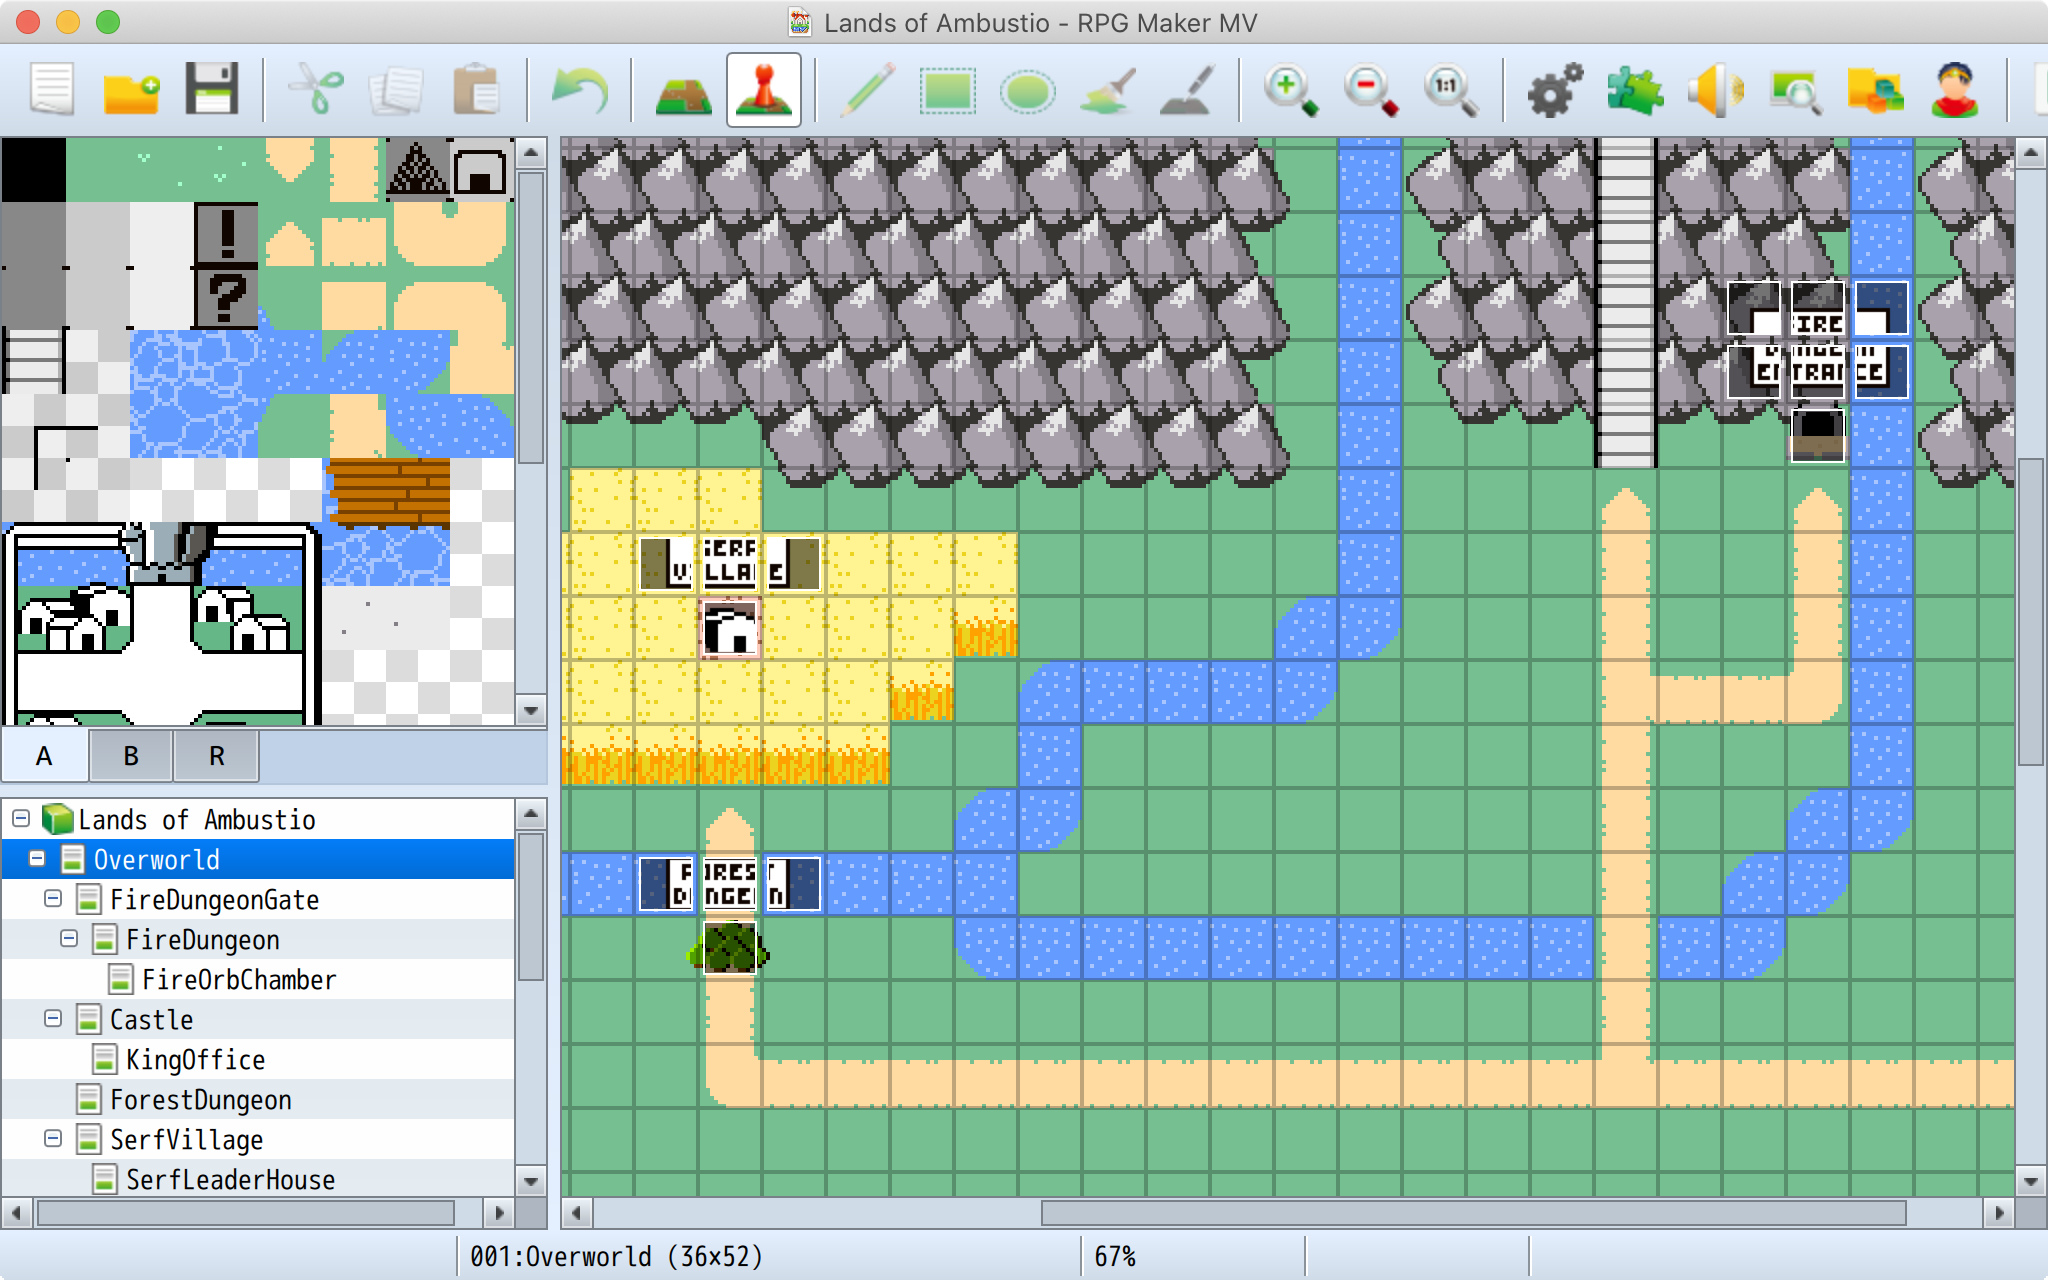This screenshot has width=2048, height=1280.
Task: Expand the FireDungeonGate map entry
Action: pos(41,897)
